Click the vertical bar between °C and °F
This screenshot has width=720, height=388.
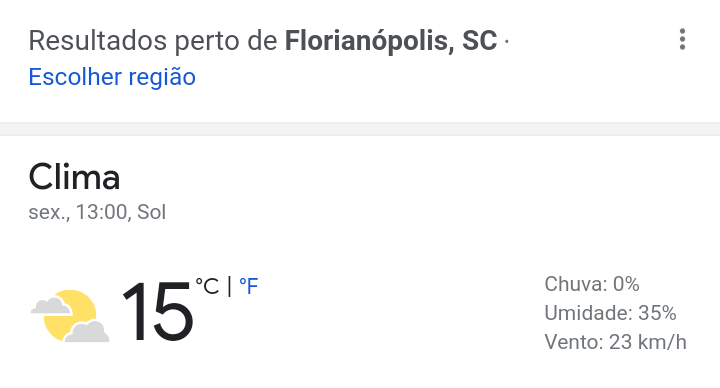point(229,287)
